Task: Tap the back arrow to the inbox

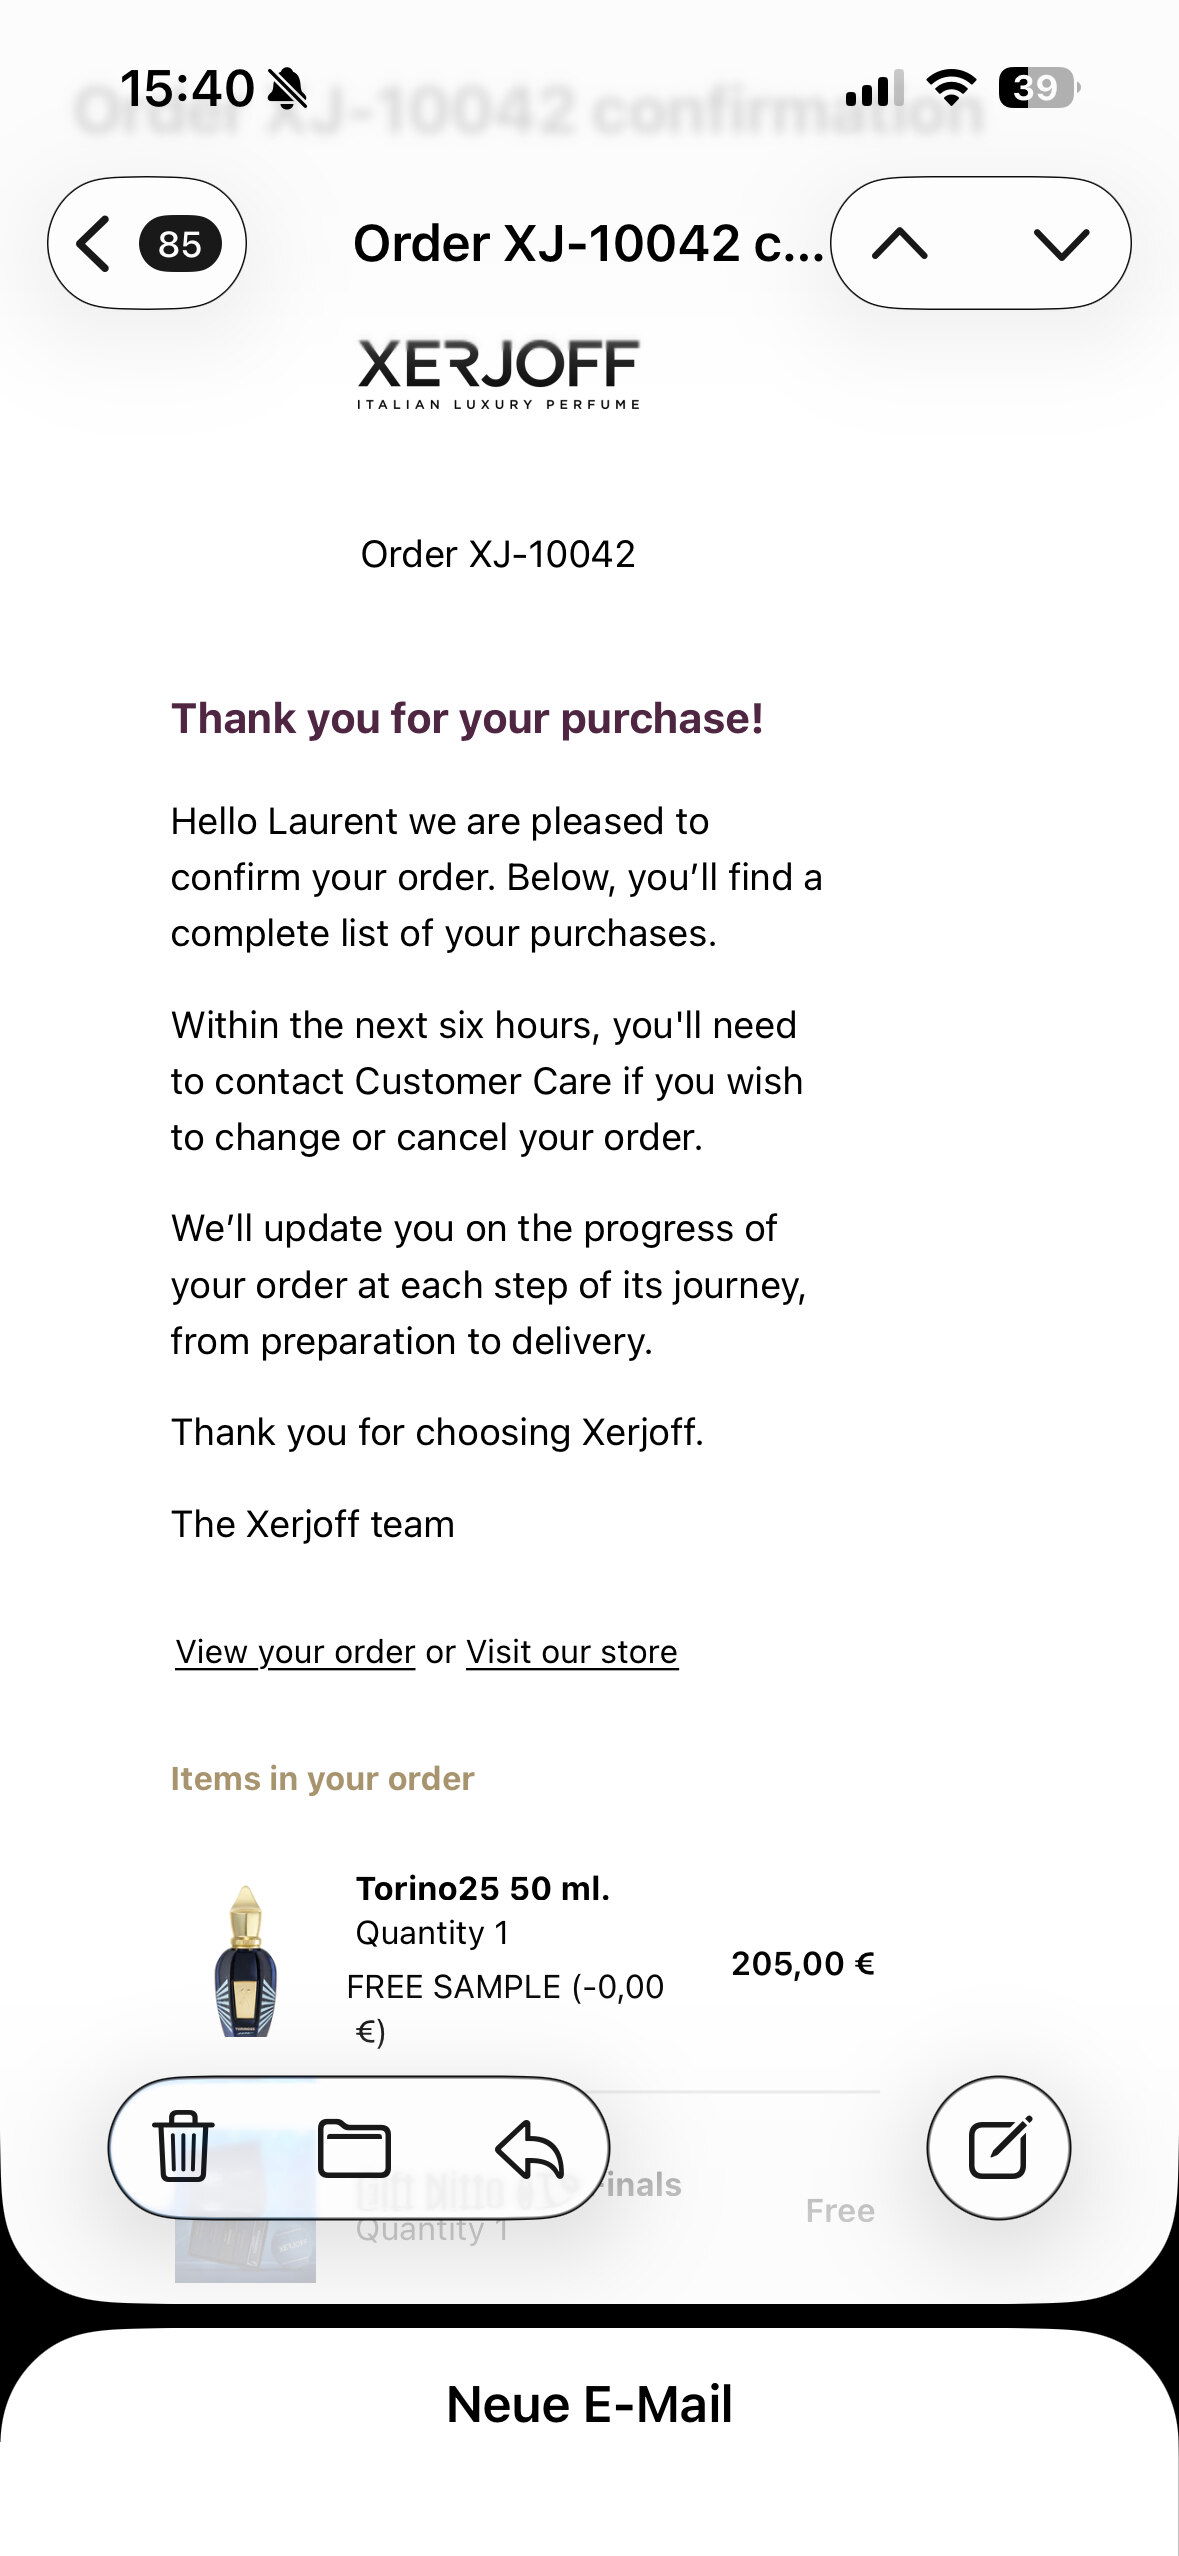Action: coord(94,243)
